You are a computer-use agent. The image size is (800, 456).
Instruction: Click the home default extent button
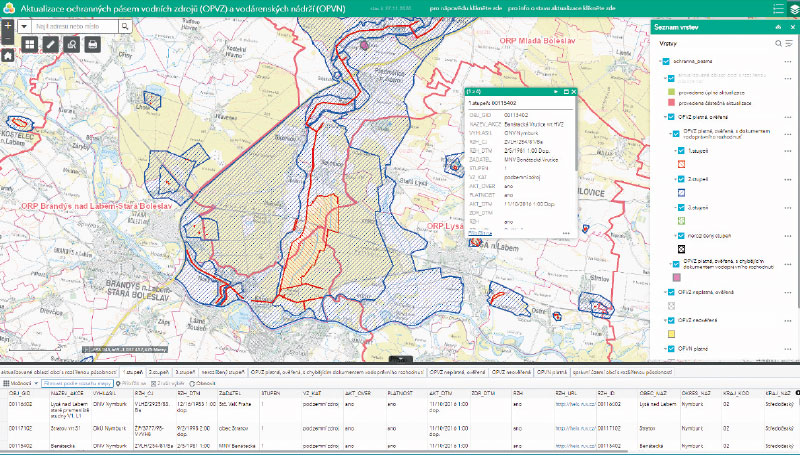[7, 56]
